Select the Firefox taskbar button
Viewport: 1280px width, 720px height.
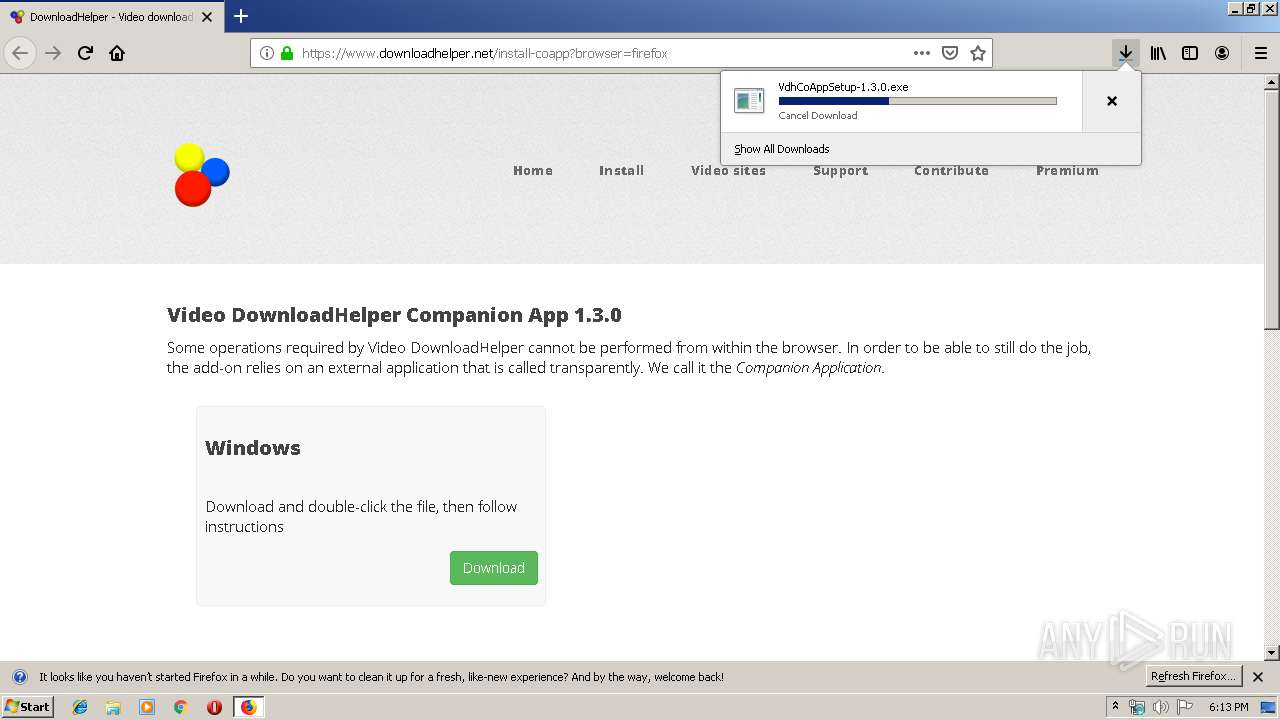click(x=248, y=707)
